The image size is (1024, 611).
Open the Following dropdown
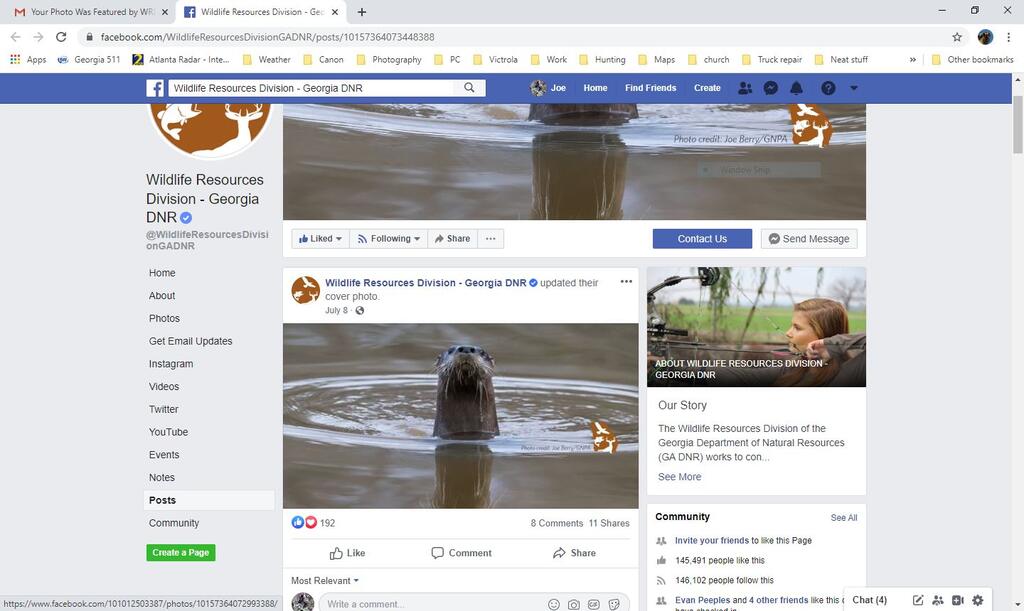(x=389, y=239)
